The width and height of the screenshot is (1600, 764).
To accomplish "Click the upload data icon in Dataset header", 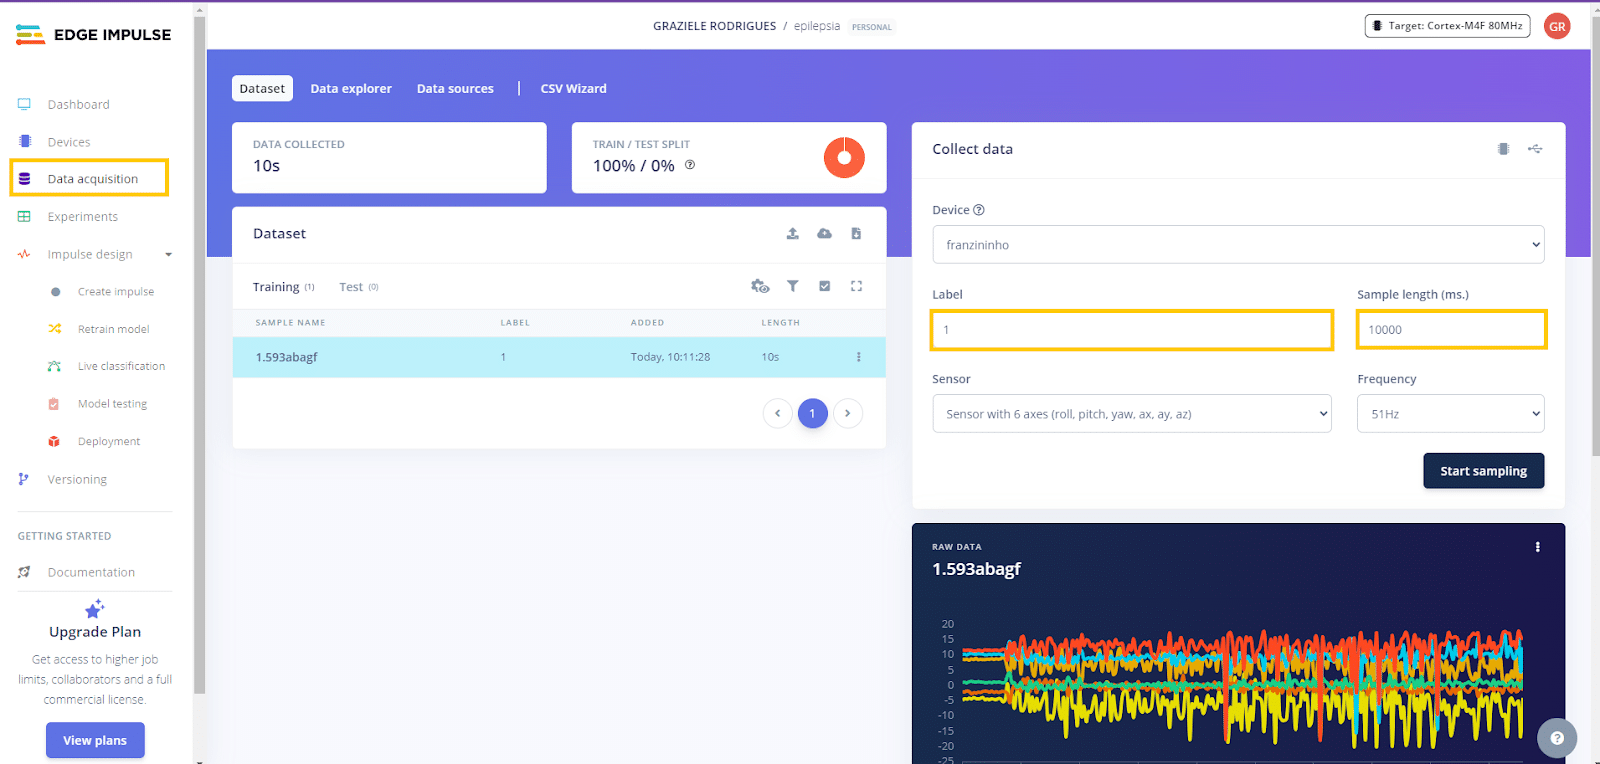I will coord(792,233).
